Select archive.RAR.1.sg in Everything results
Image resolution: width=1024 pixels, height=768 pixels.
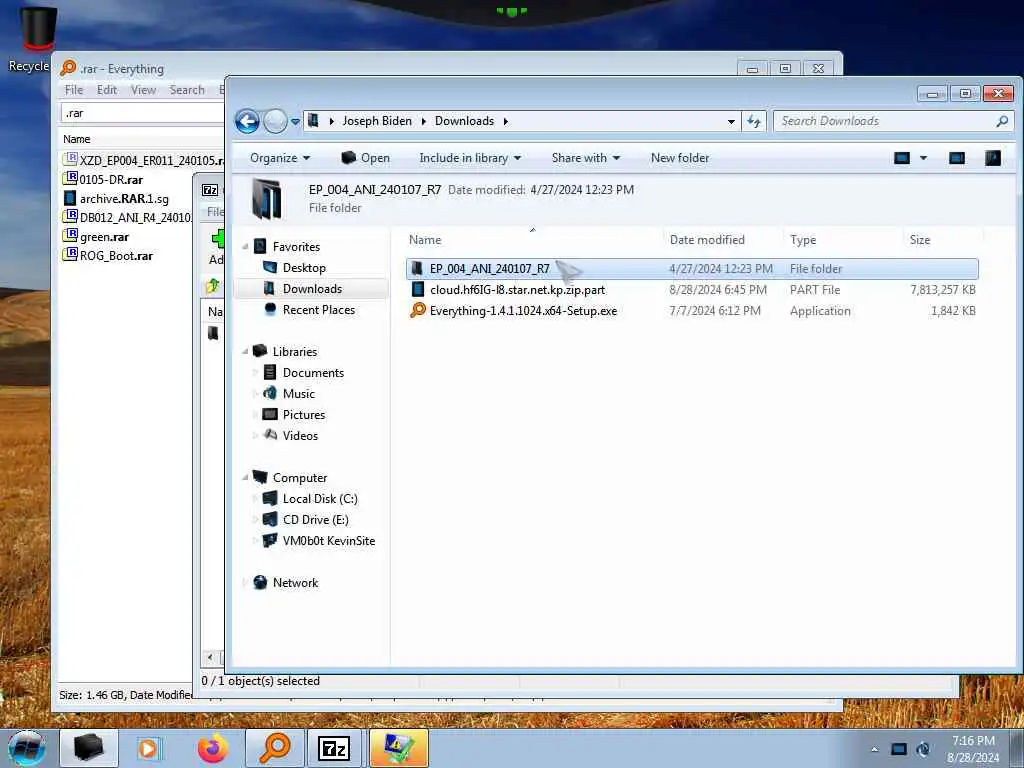pyautogui.click(x=123, y=199)
